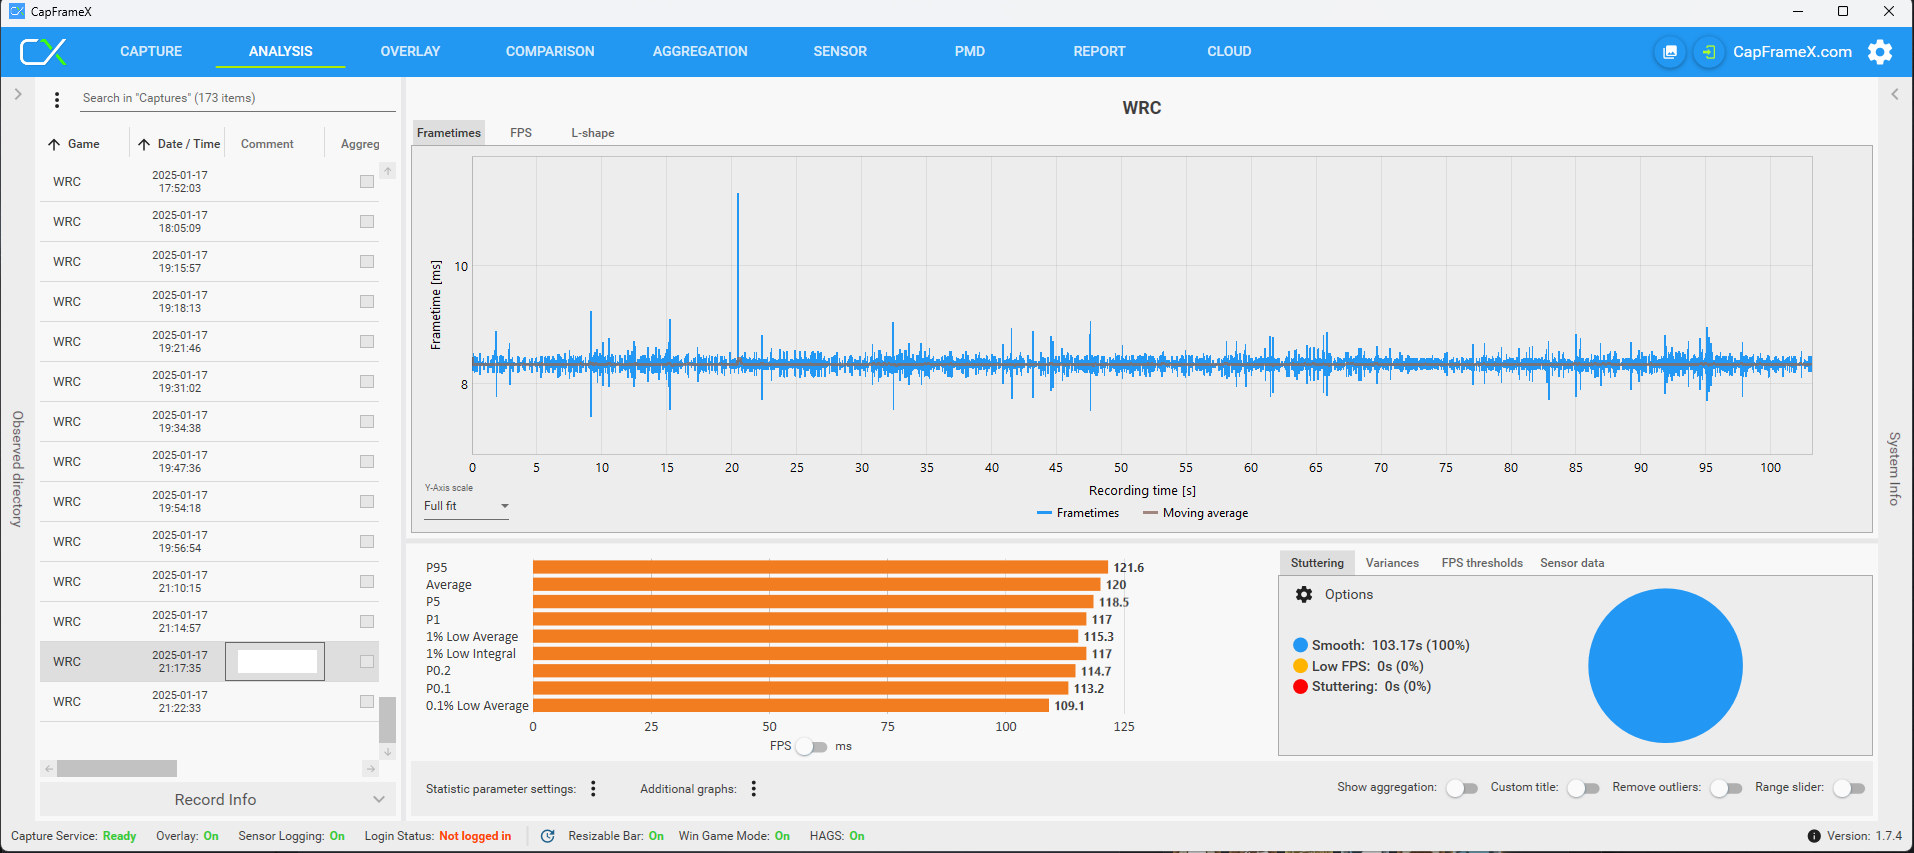This screenshot has height=853, width=1914.
Task: Toggle the FPS/ms unit switch
Action: click(x=812, y=747)
